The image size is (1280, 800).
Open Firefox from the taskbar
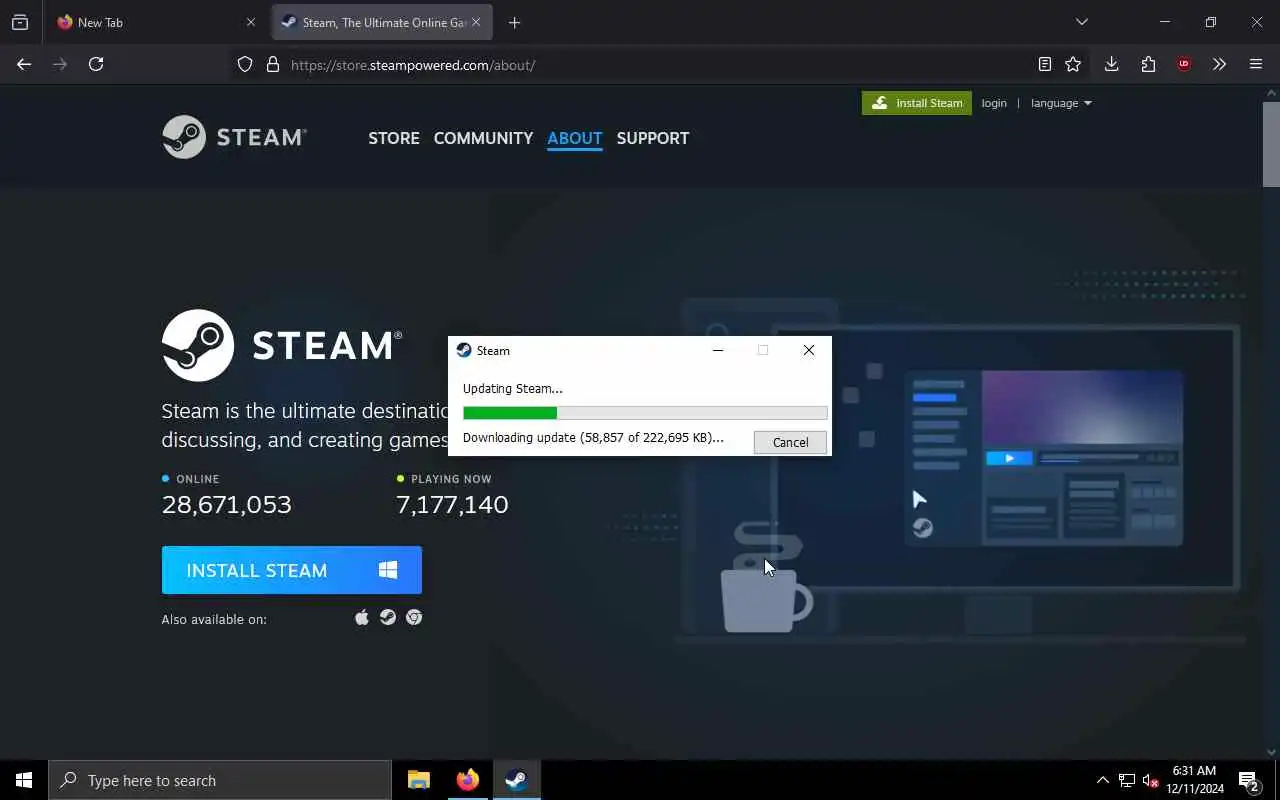467,780
